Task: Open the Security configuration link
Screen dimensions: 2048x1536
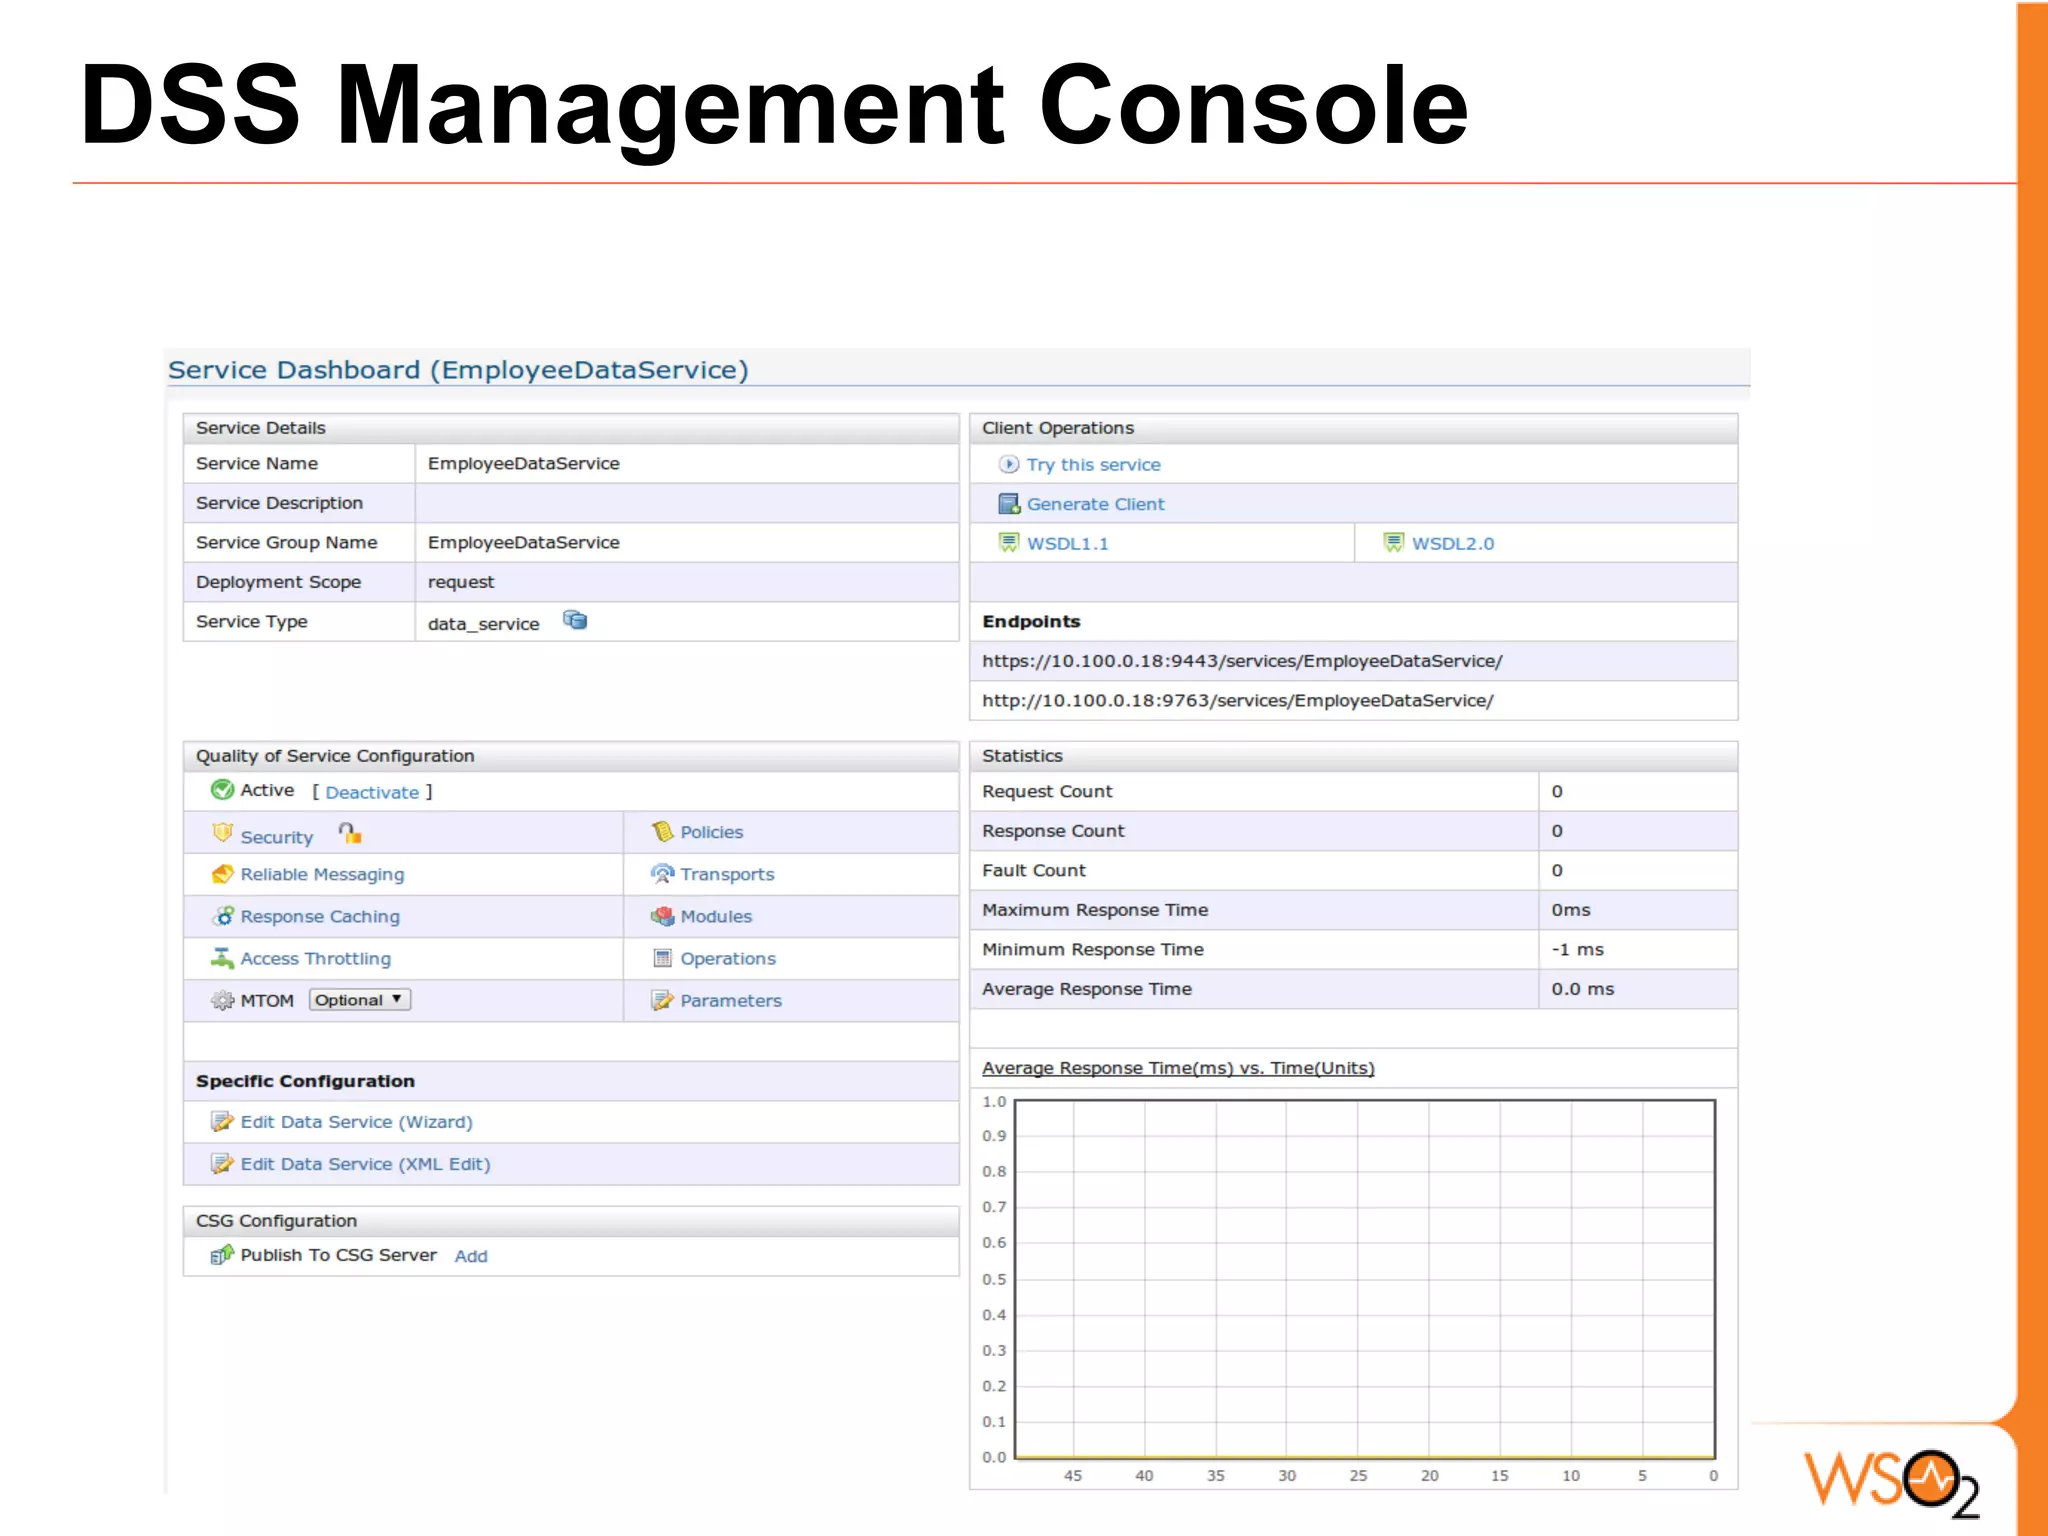Action: pos(276,837)
